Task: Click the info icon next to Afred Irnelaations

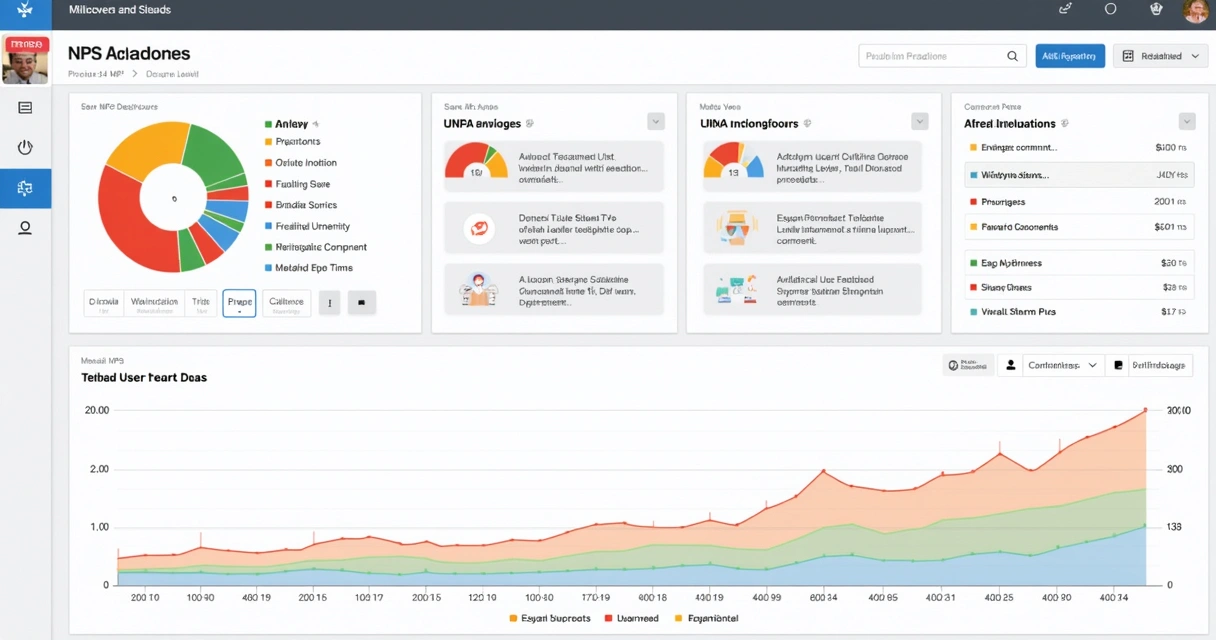Action: (1065, 124)
